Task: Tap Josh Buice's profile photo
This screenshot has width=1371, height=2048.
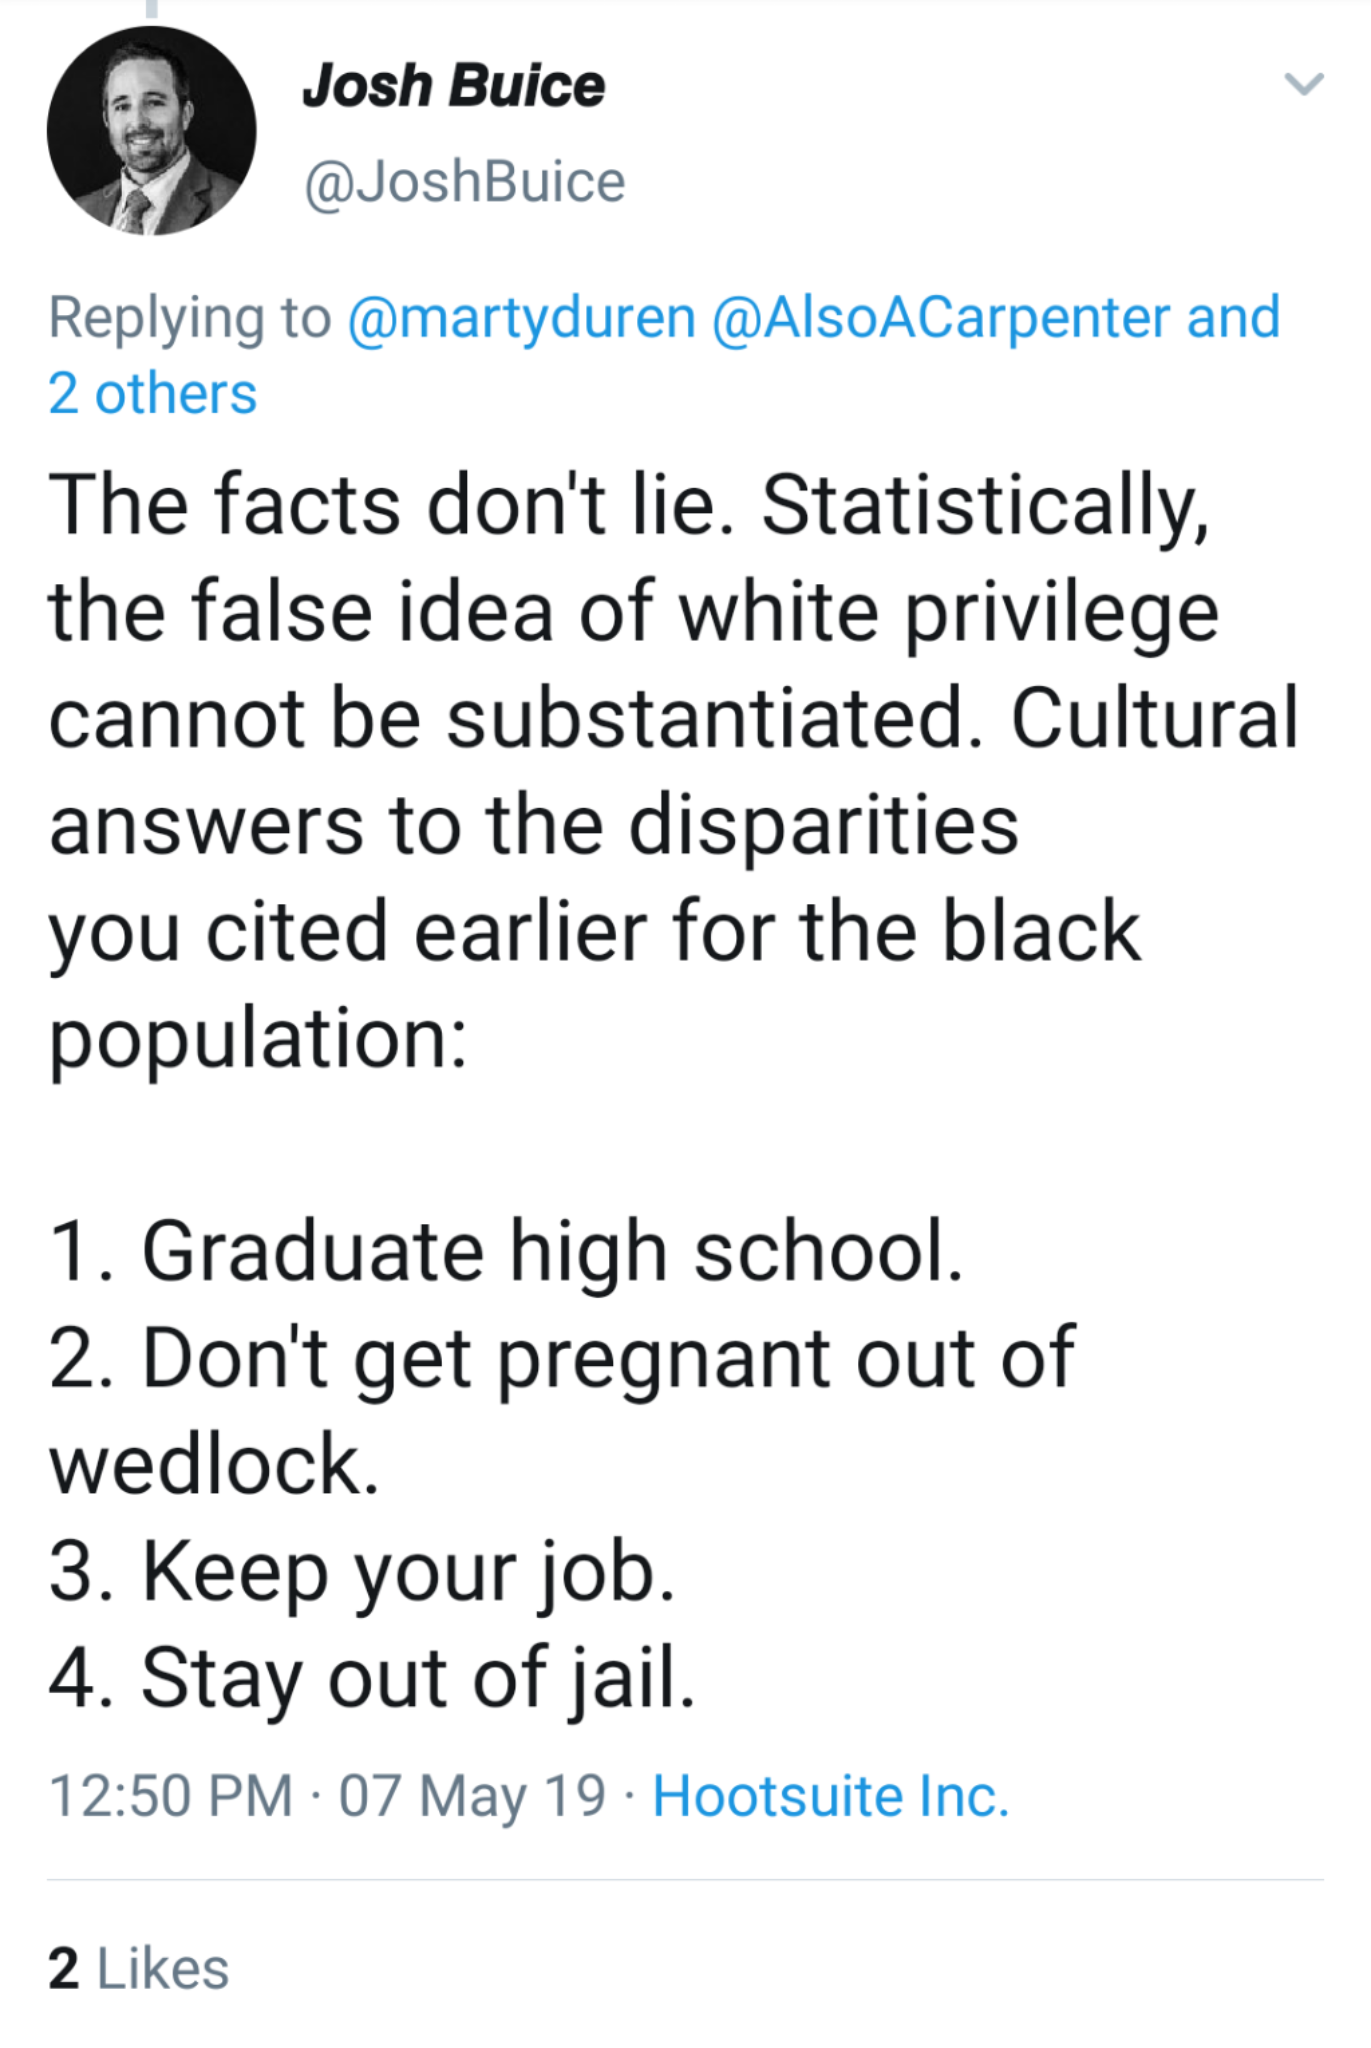Action: (x=151, y=131)
